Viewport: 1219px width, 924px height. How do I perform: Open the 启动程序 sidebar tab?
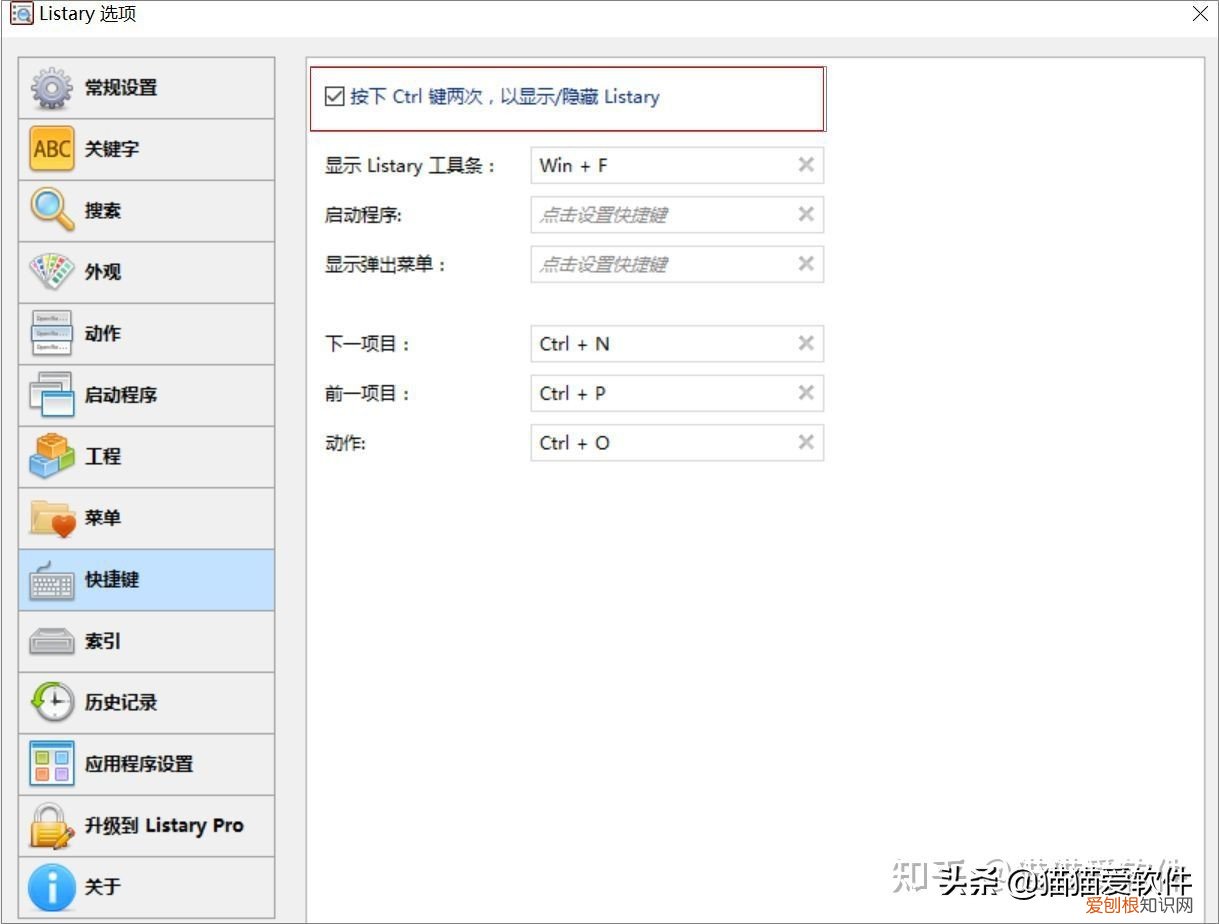point(146,395)
